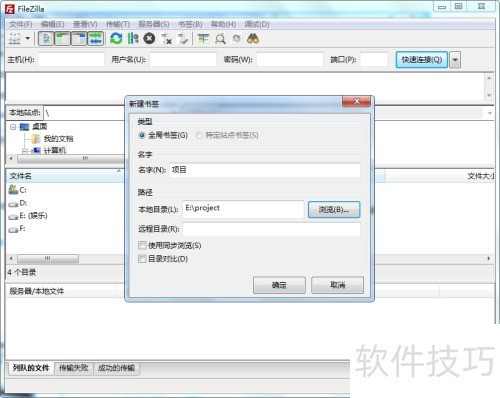Image resolution: width=500 pixels, height=398 pixels.
Task: Cancel current operation icon
Action: tap(149, 39)
